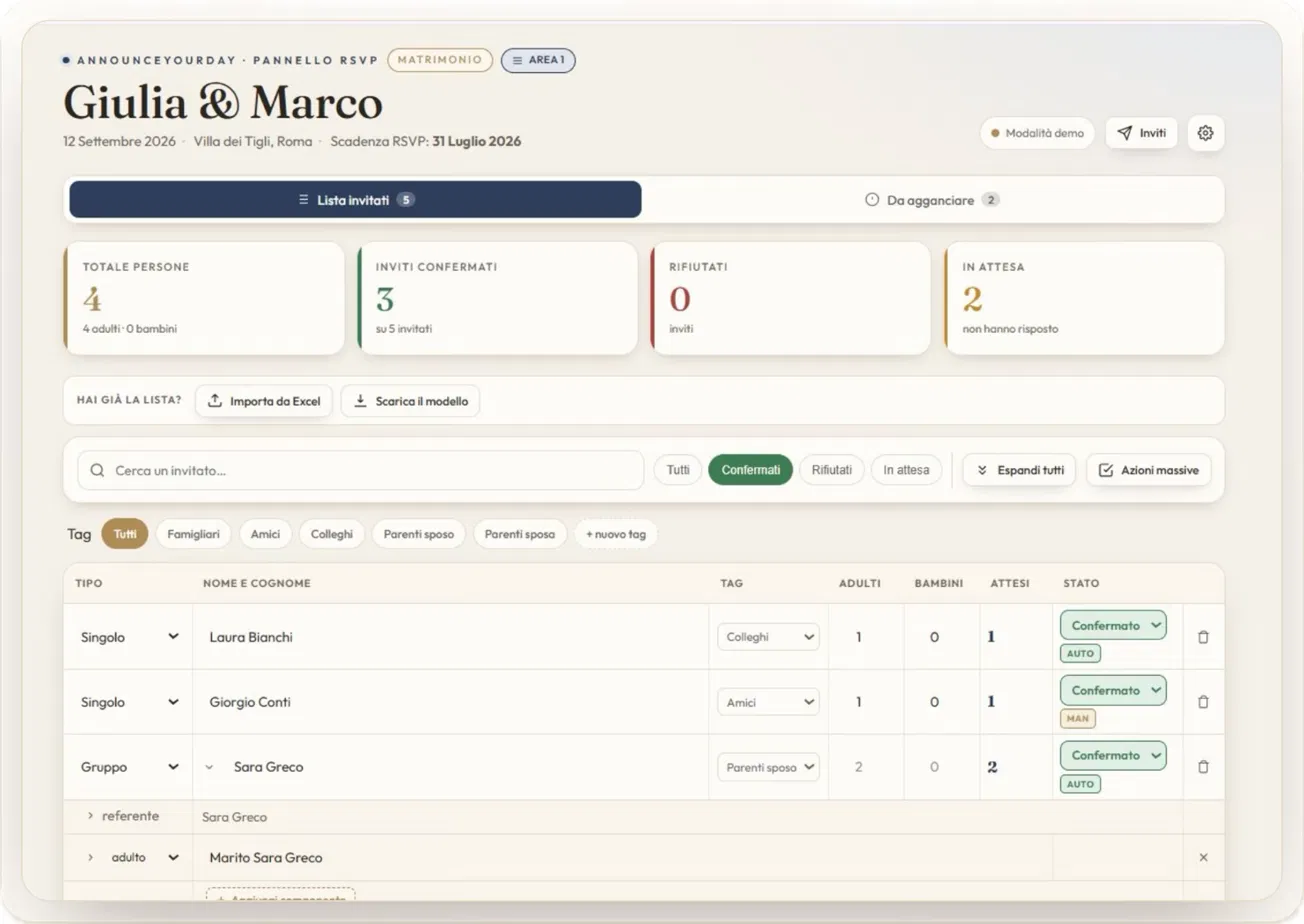Viewport: 1304px width, 924px height.
Task: Click the In attesa summary card
Action: tap(1084, 298)
